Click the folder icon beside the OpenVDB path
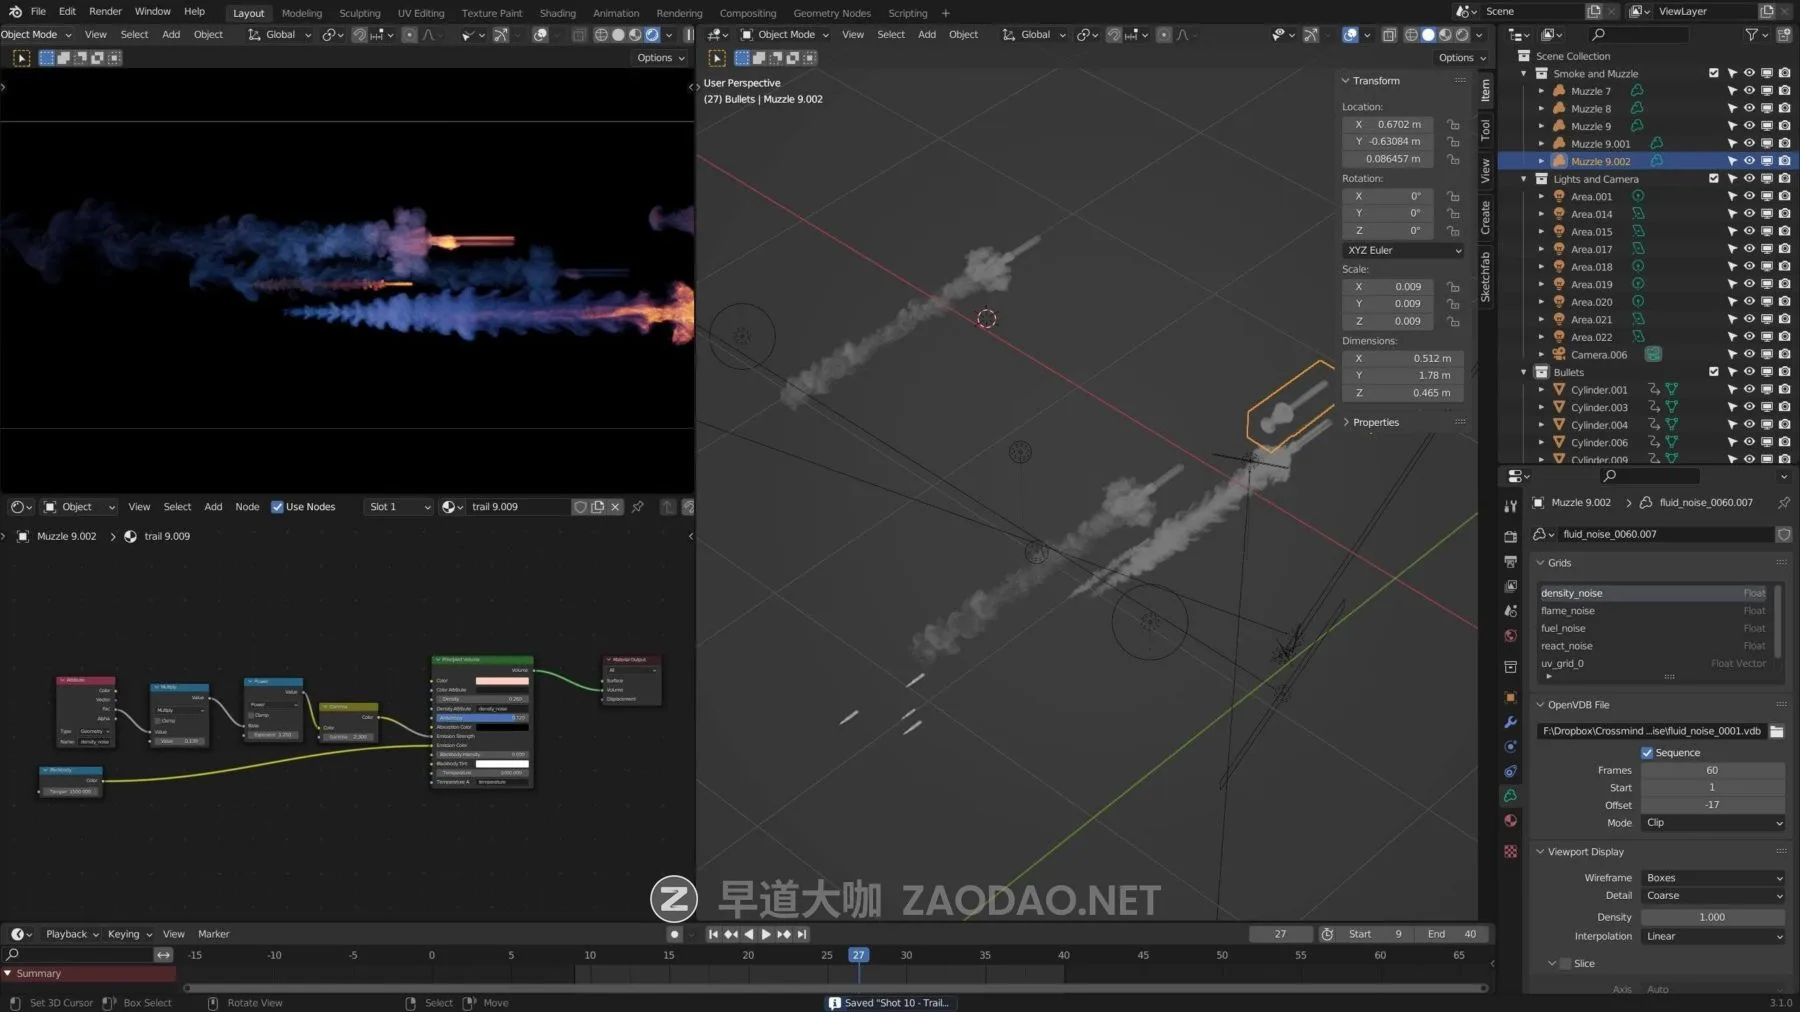This screenshot has width=1800, height=1012. [x=1776, y=731]
